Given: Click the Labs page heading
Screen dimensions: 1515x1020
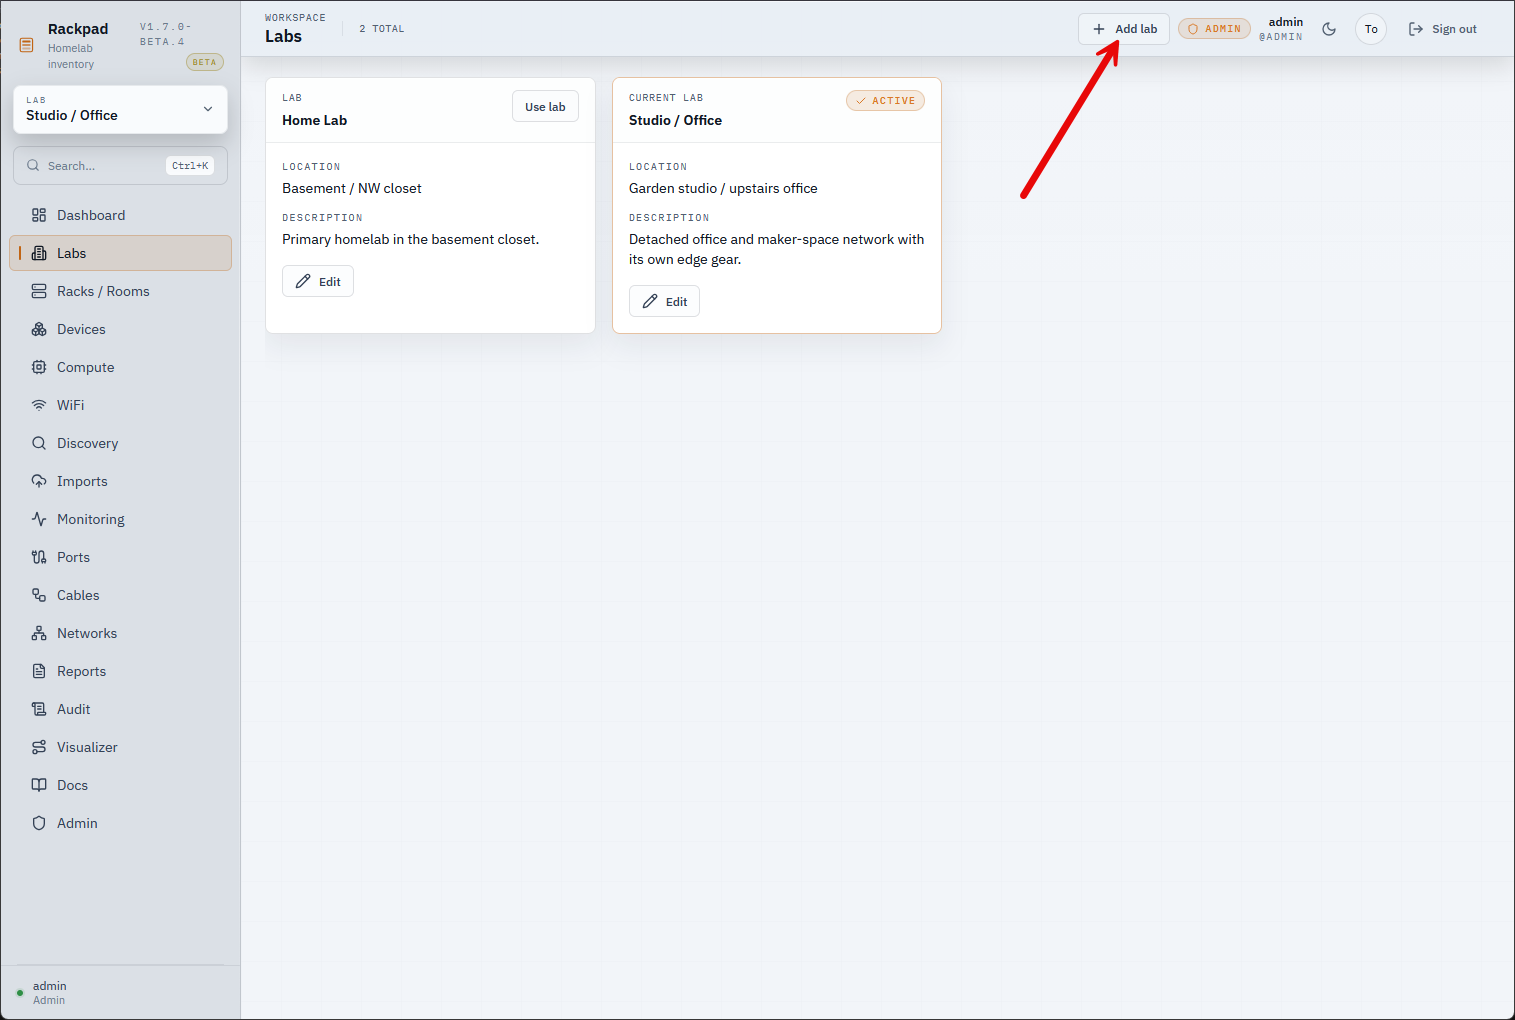Looking at the screenshot, I should pyautogui.click(x=283, y=36).
